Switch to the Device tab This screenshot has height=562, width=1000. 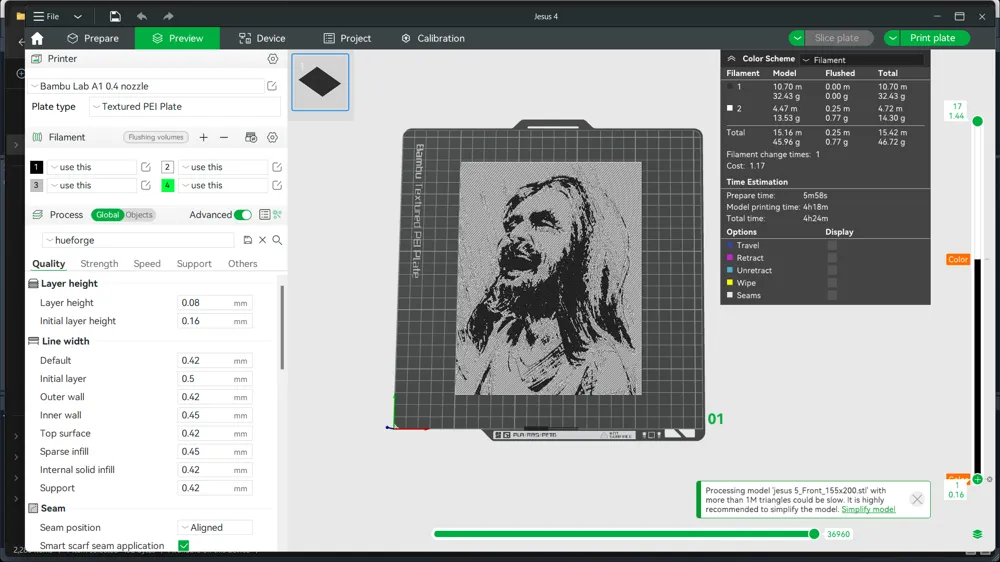click(262, 38)
